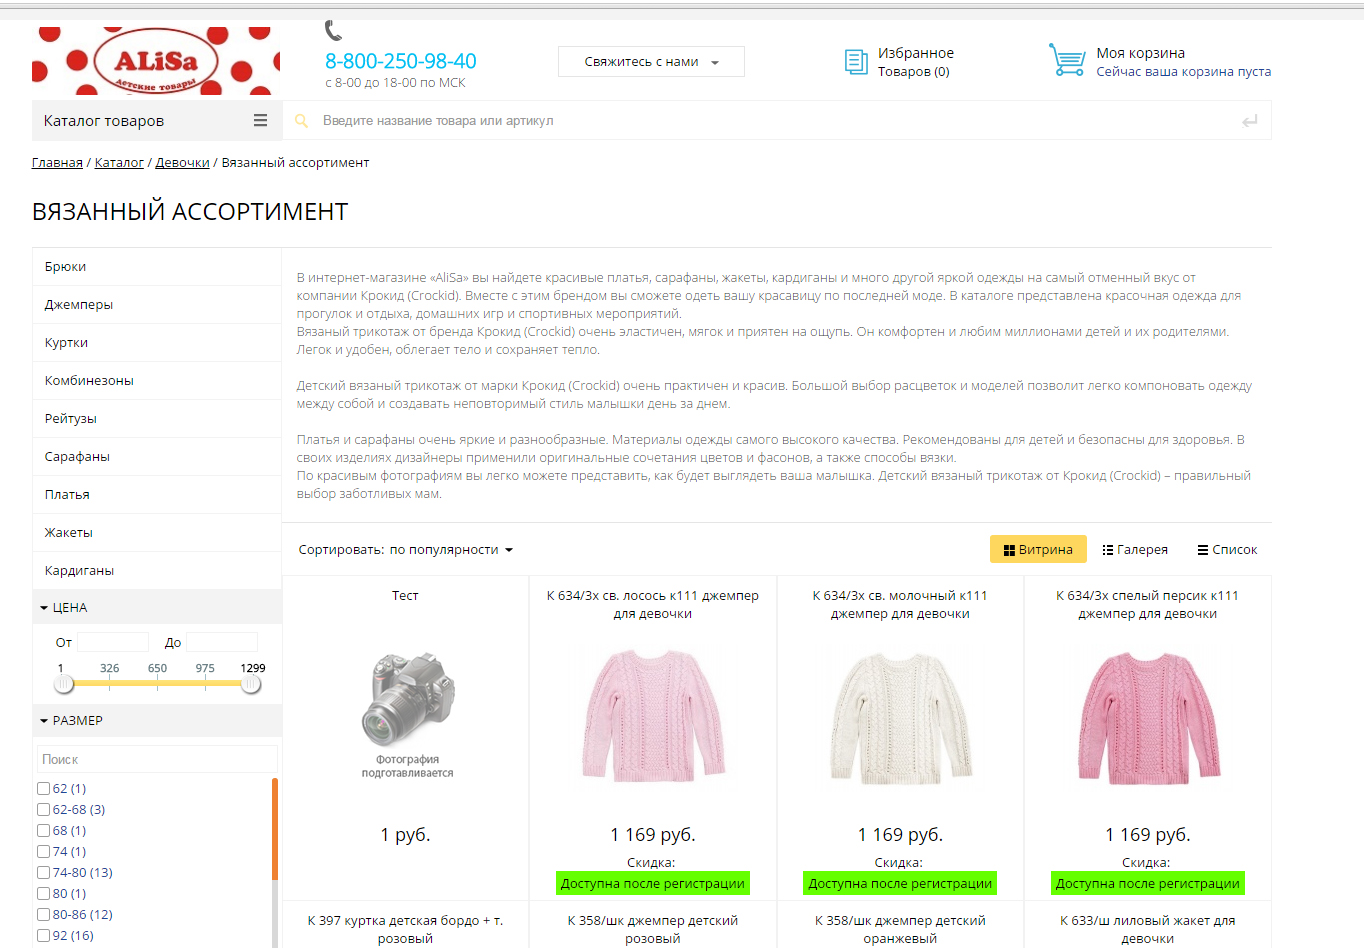Click the phone icon above the number
Image resolution: width=1364 pixels, height=948 pixels.
pyautogui.click(x=334, y=31)
